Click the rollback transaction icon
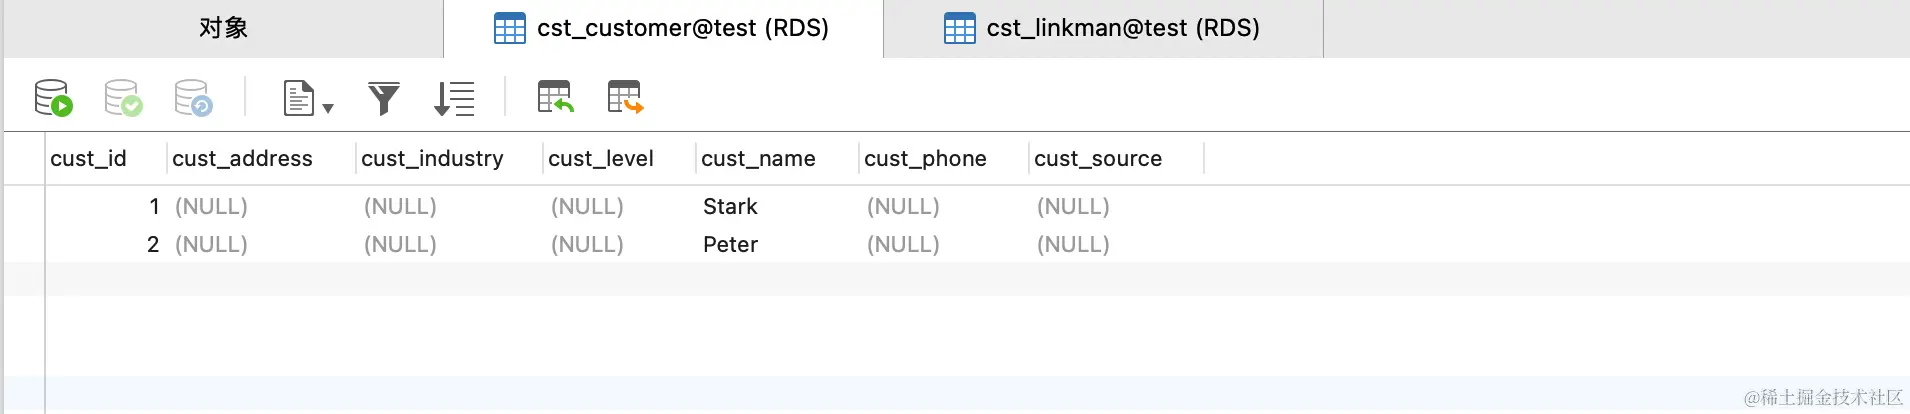1910x414 pixels. point(193,98)
